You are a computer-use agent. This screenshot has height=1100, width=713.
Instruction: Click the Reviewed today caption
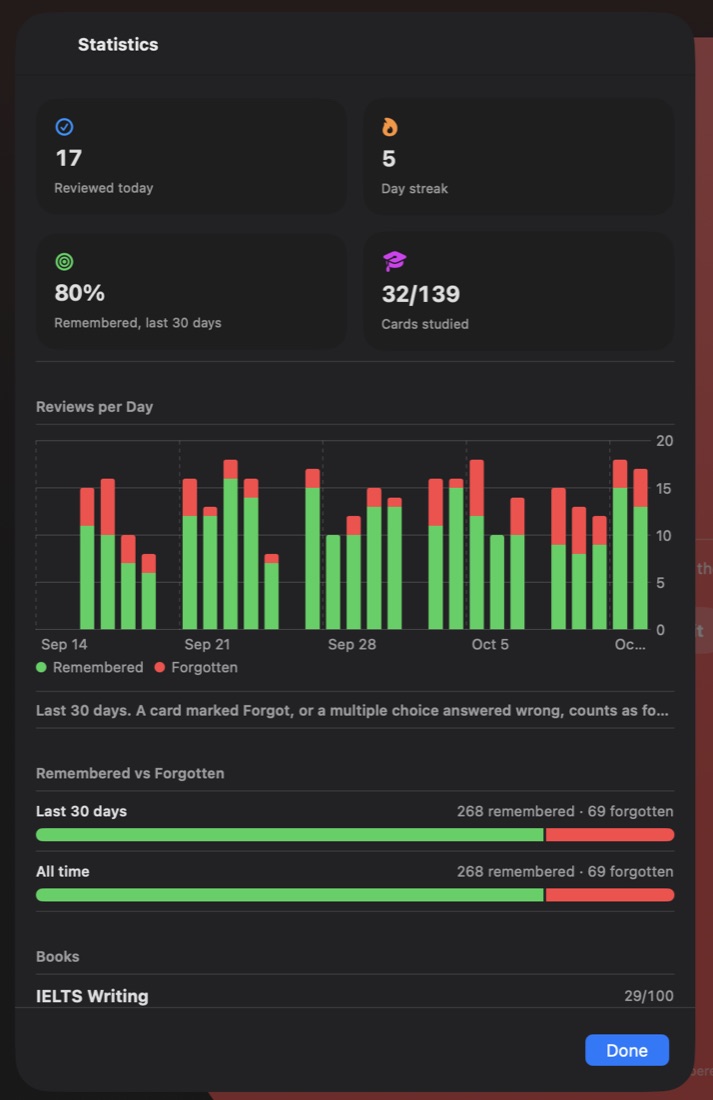click(x=104, y=188)
